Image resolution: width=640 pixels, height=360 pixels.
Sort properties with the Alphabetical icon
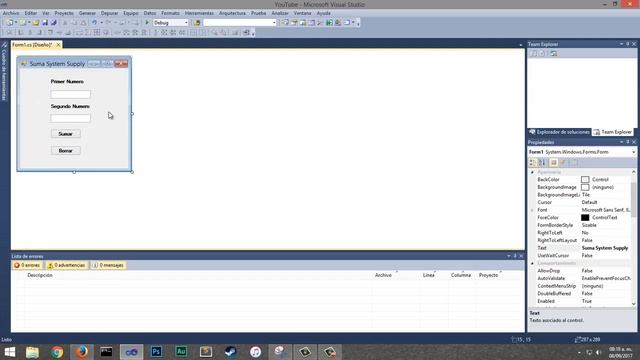pos(542,163)
